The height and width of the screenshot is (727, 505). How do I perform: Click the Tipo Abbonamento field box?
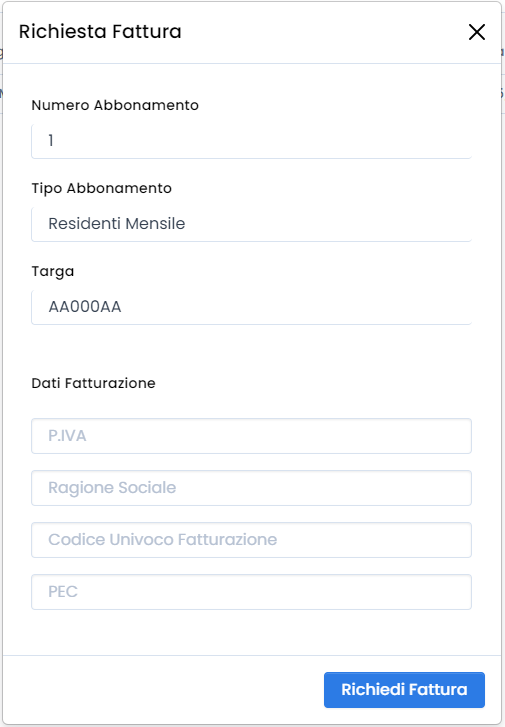coord(251,224)
